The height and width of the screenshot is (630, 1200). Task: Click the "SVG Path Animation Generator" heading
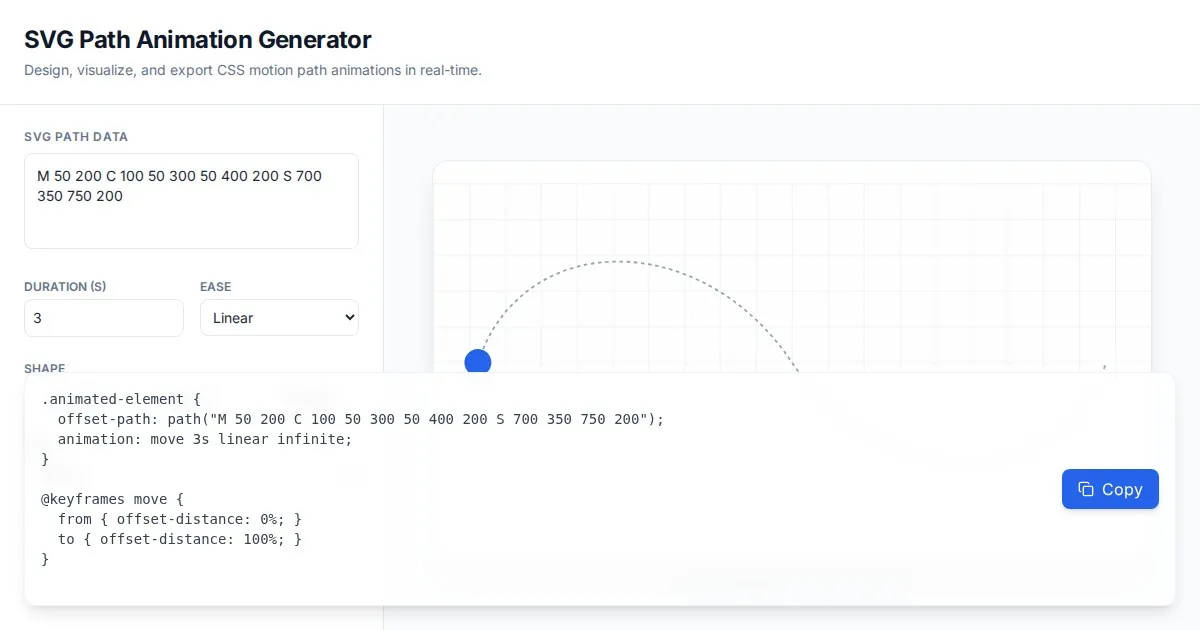coord(198,40)
